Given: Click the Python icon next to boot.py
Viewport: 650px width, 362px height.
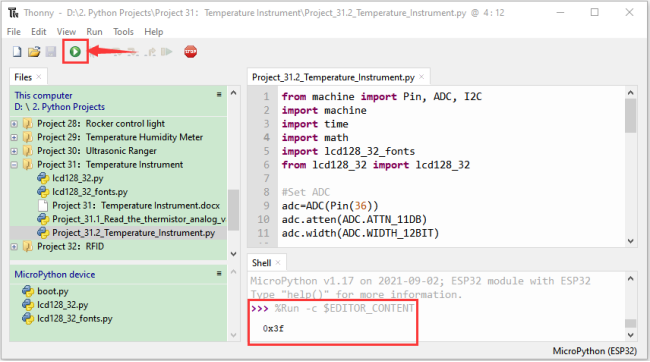Looking at the screenshot, I should (x=28, y=291).
